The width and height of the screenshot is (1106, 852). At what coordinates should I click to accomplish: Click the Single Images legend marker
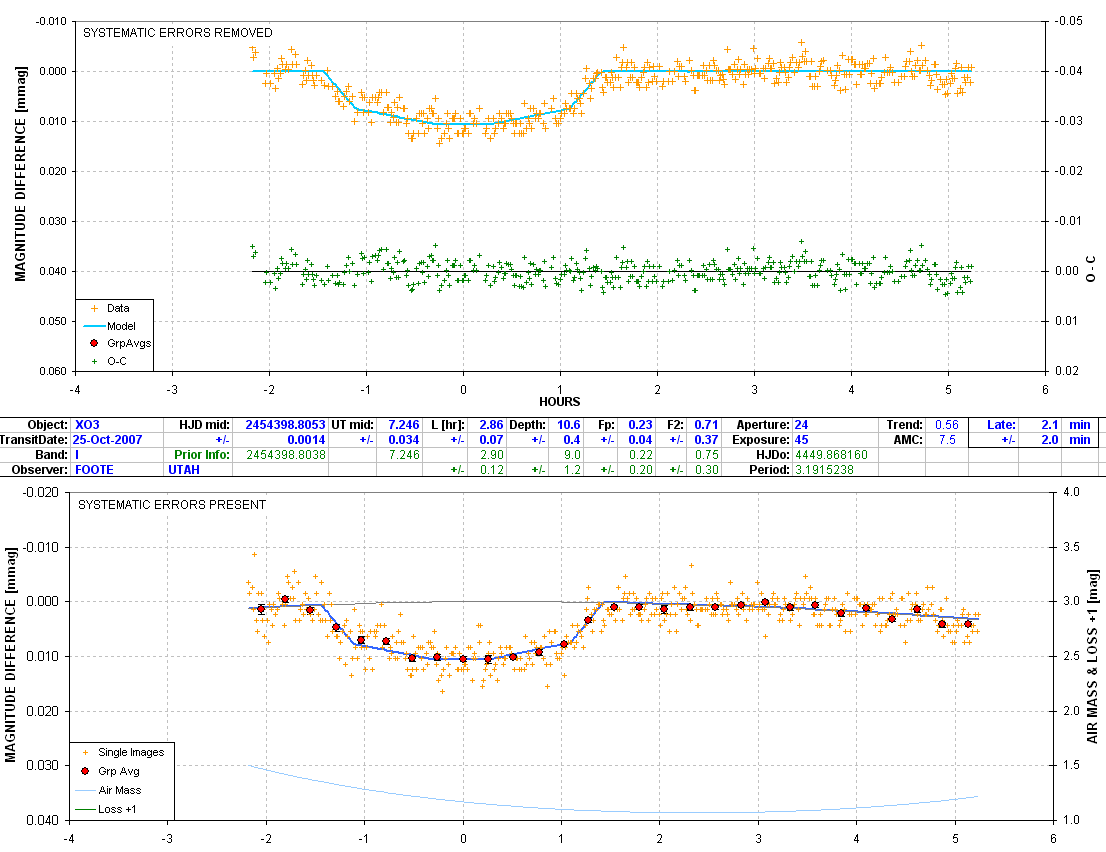[85, 752]
